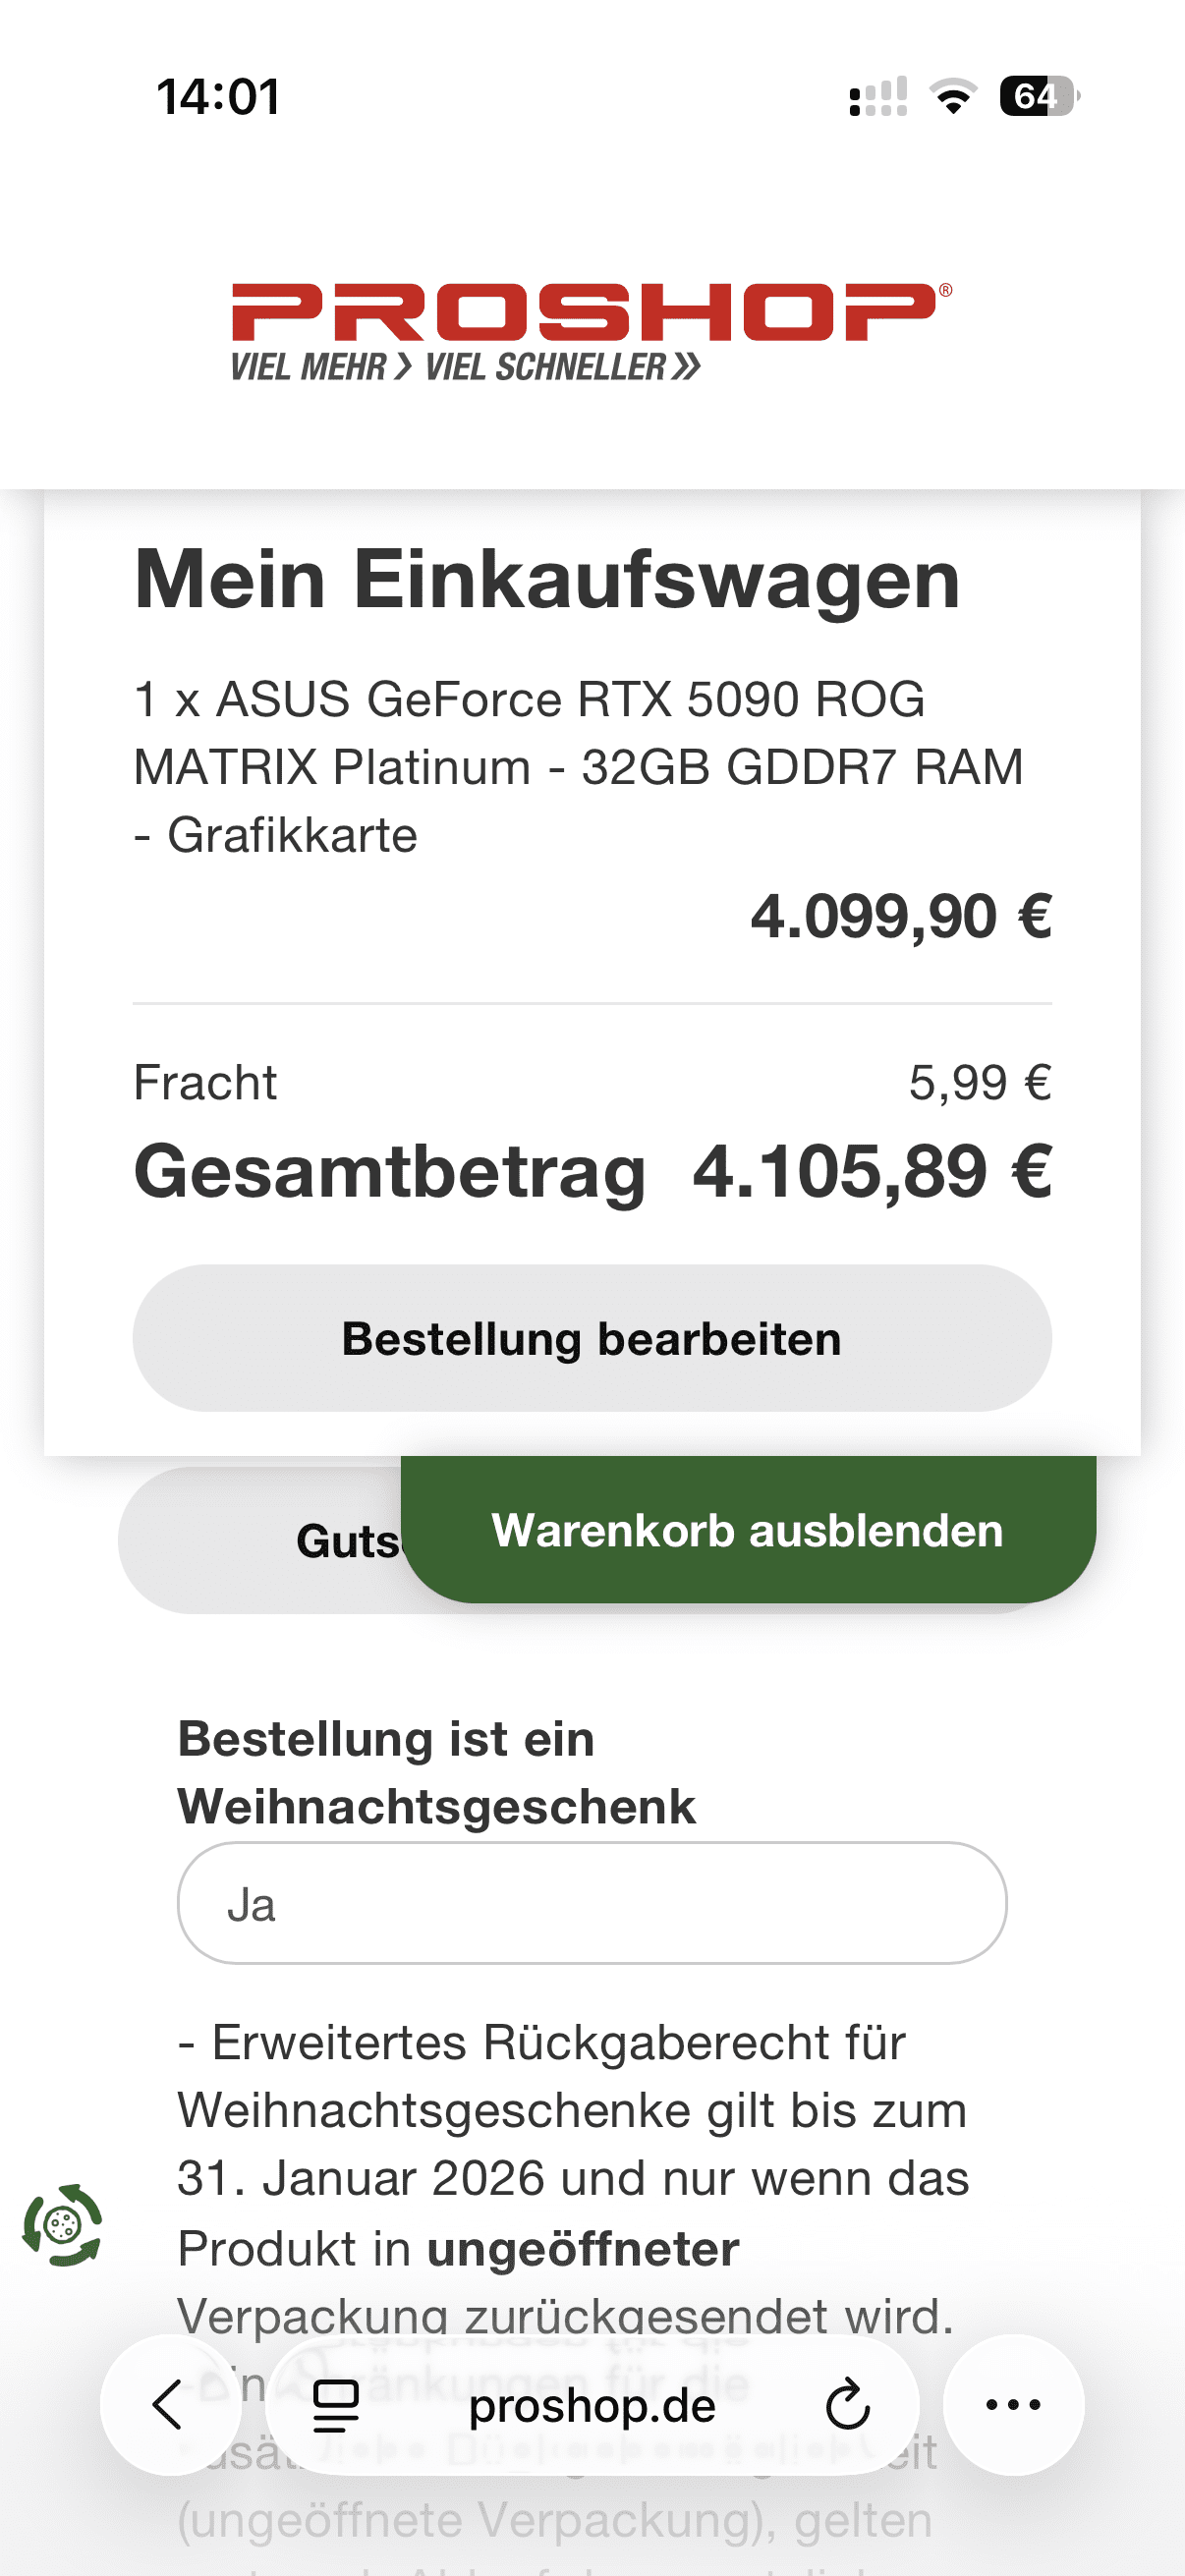Open the green cookie settings icon
This screenshot has height=2576, width=1185.
pos(62,2226)
